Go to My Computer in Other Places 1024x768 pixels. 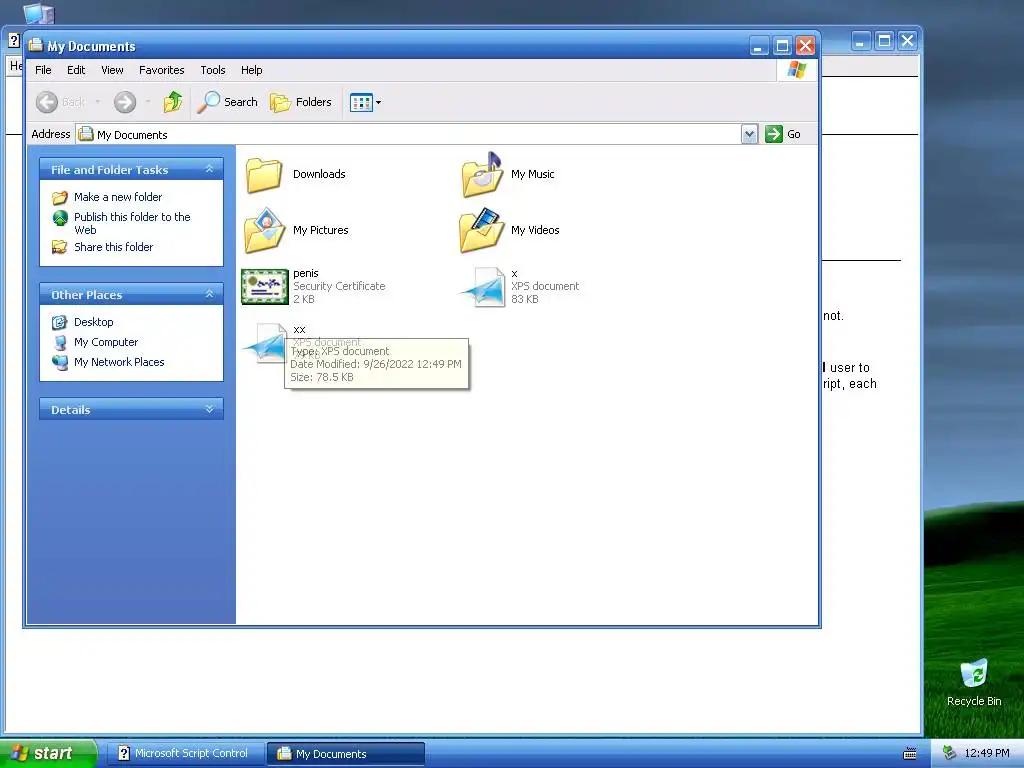106,342
